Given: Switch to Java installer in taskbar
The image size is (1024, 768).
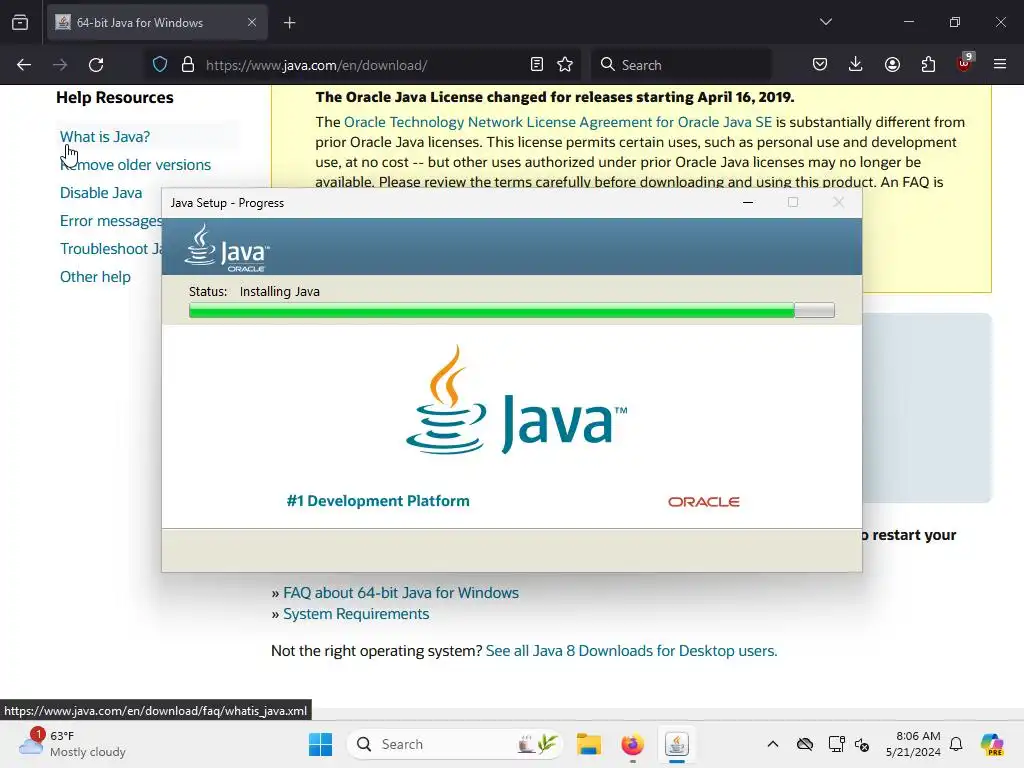Looking at the screenshot, I should click(x=677, y=744).
